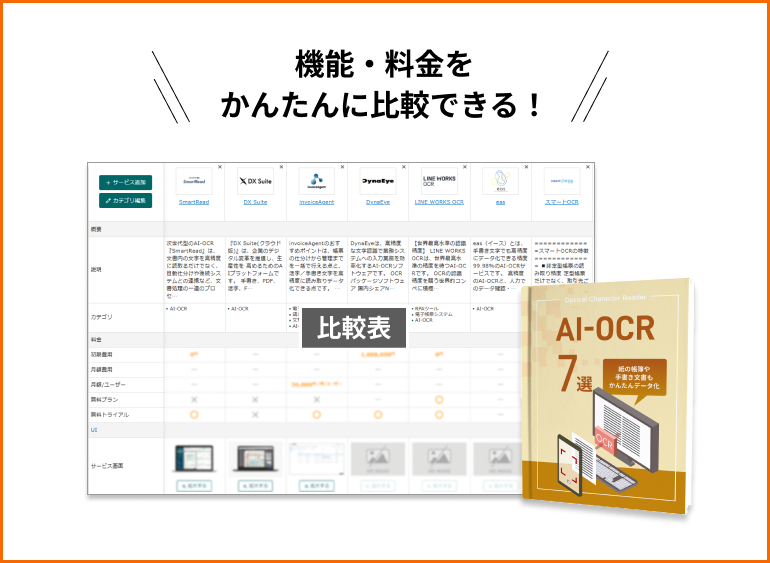This screenshot has height=563, width=770.
Task: Click the DX Suite logo
Action: point(255,182)
